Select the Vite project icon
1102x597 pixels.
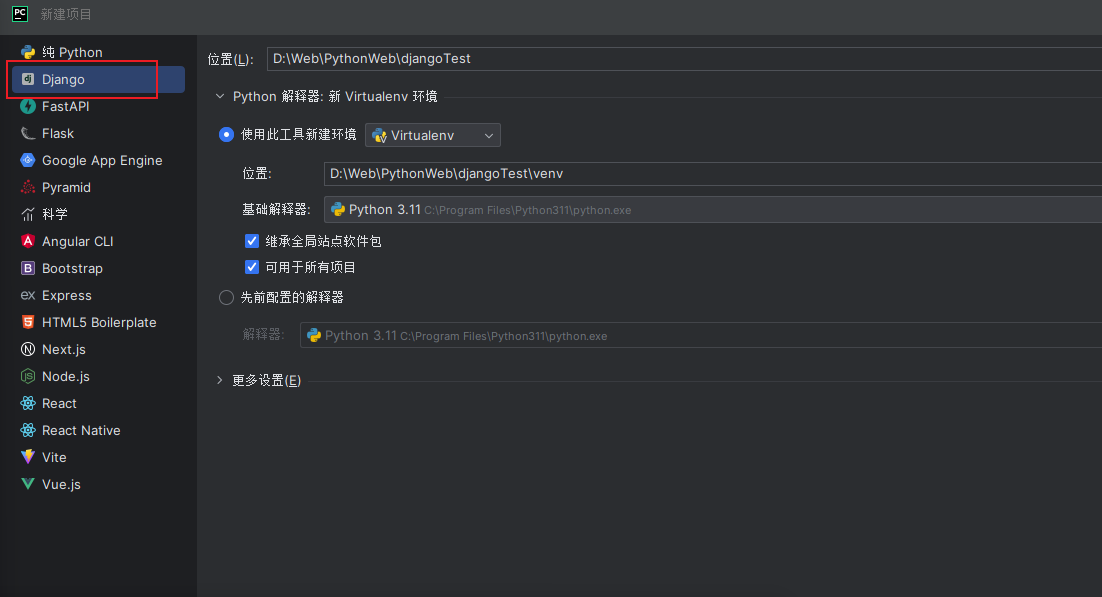point(28,457)
